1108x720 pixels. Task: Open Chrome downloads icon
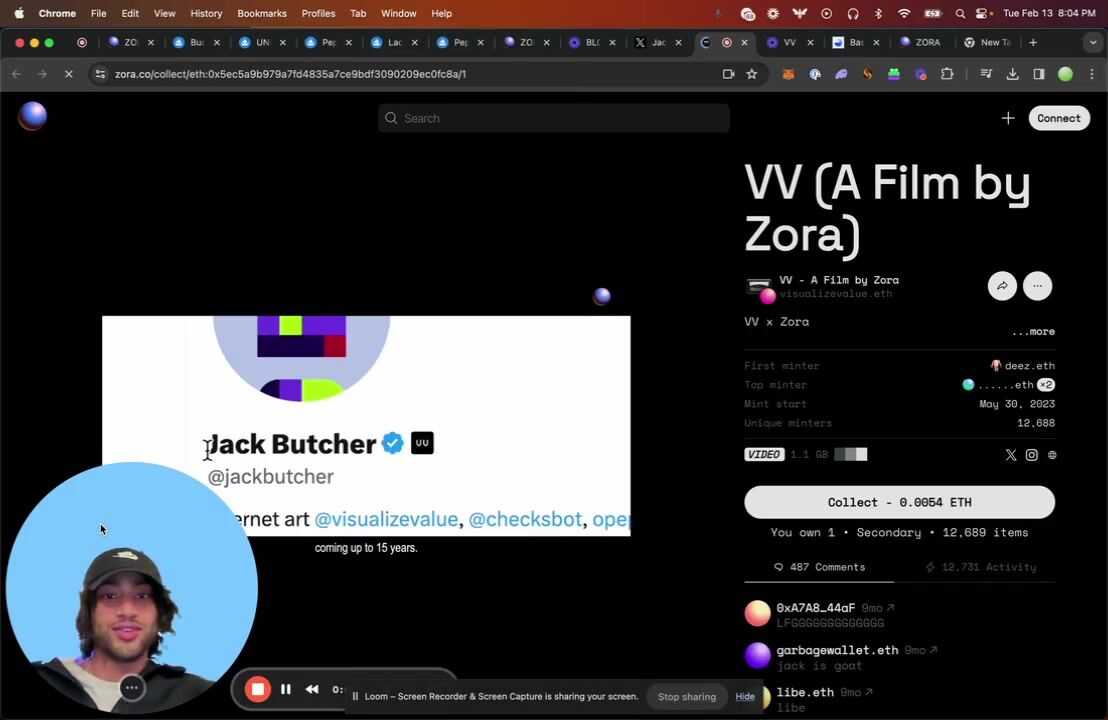pyautogui.click(x=1013, y=74)
